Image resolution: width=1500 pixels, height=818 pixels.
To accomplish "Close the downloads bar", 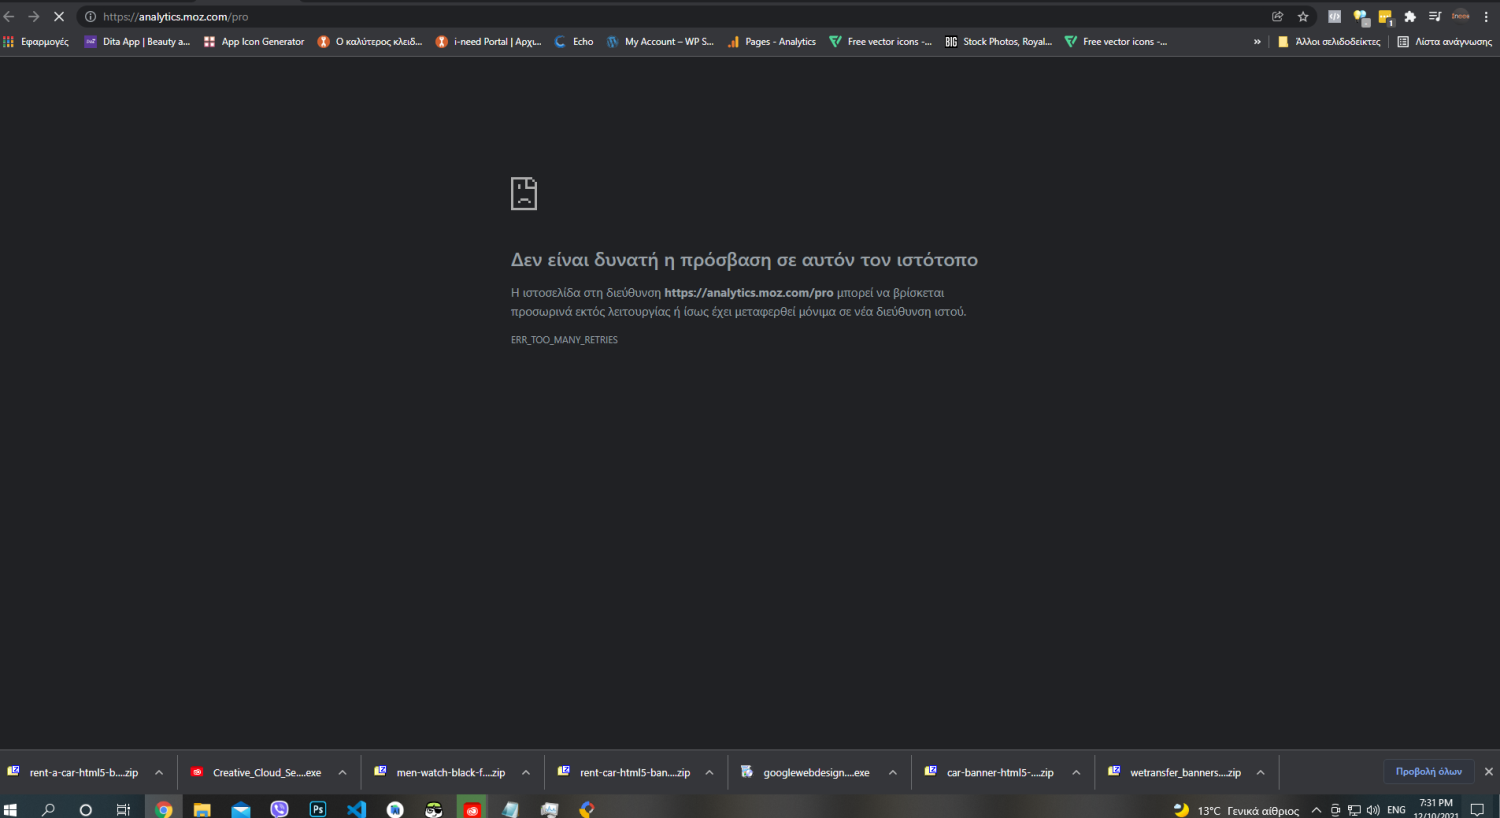I will point(1488,771).
